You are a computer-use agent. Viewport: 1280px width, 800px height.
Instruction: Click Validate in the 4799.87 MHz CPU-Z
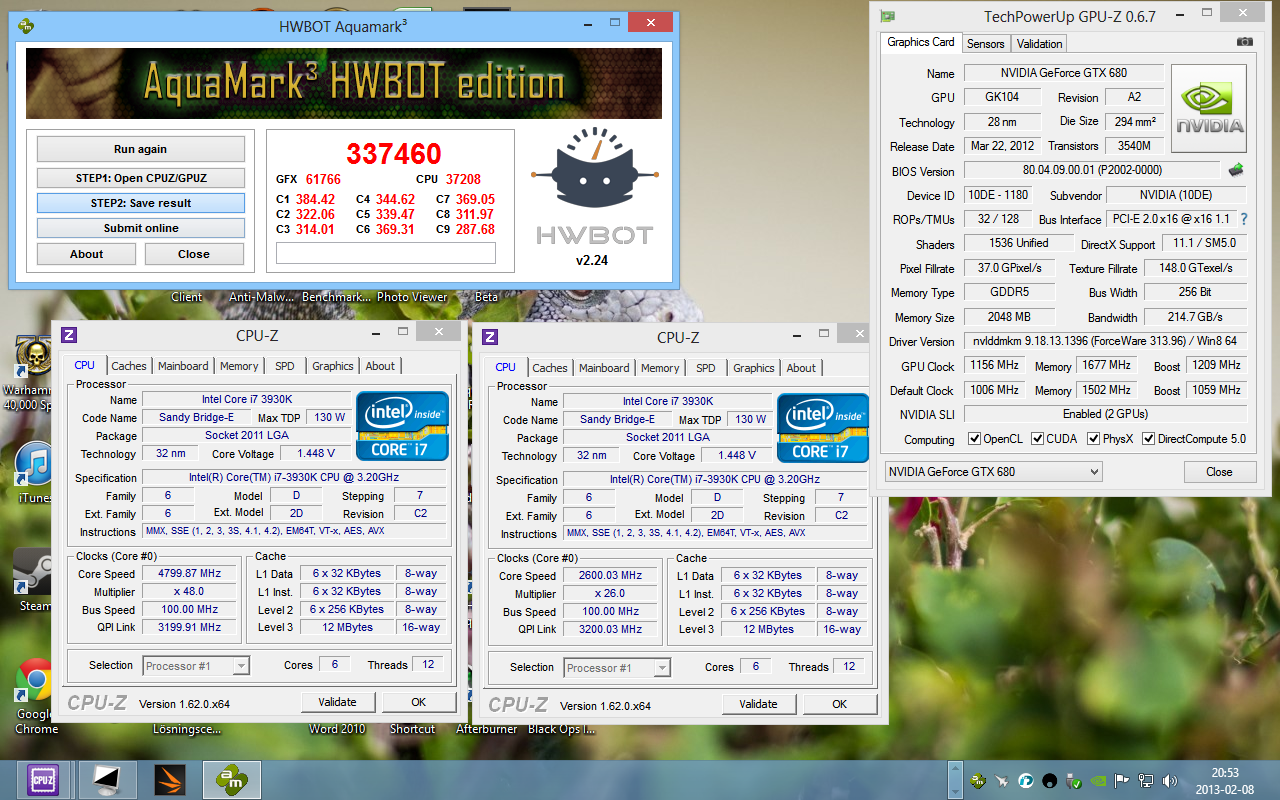338,702
